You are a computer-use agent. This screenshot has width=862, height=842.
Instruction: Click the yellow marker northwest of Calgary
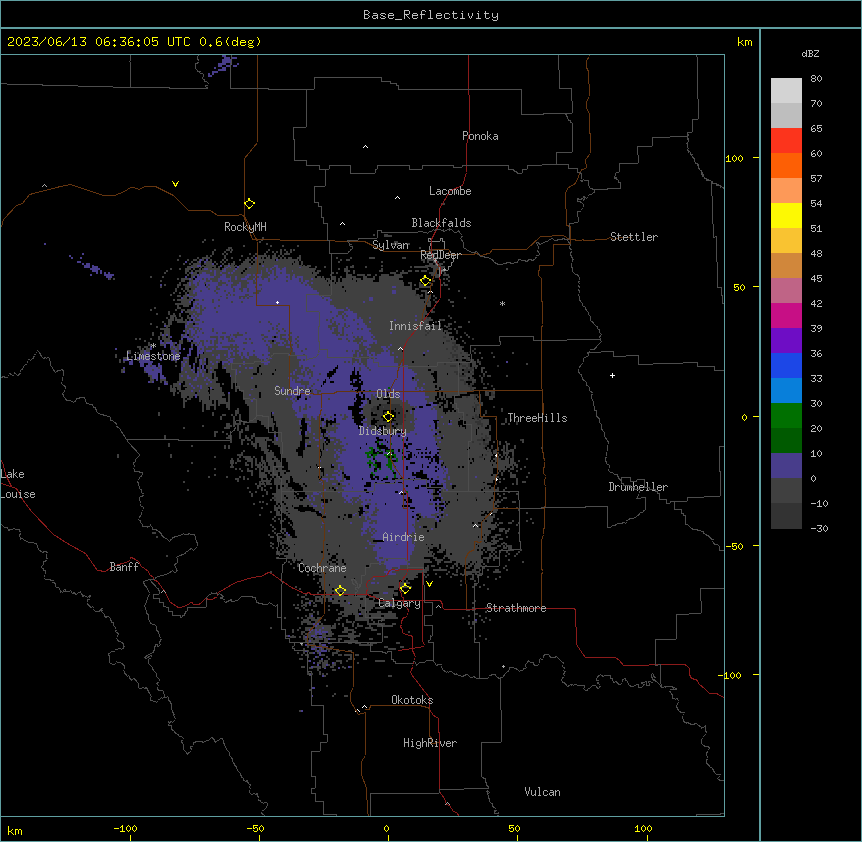(x=340, y=590)
